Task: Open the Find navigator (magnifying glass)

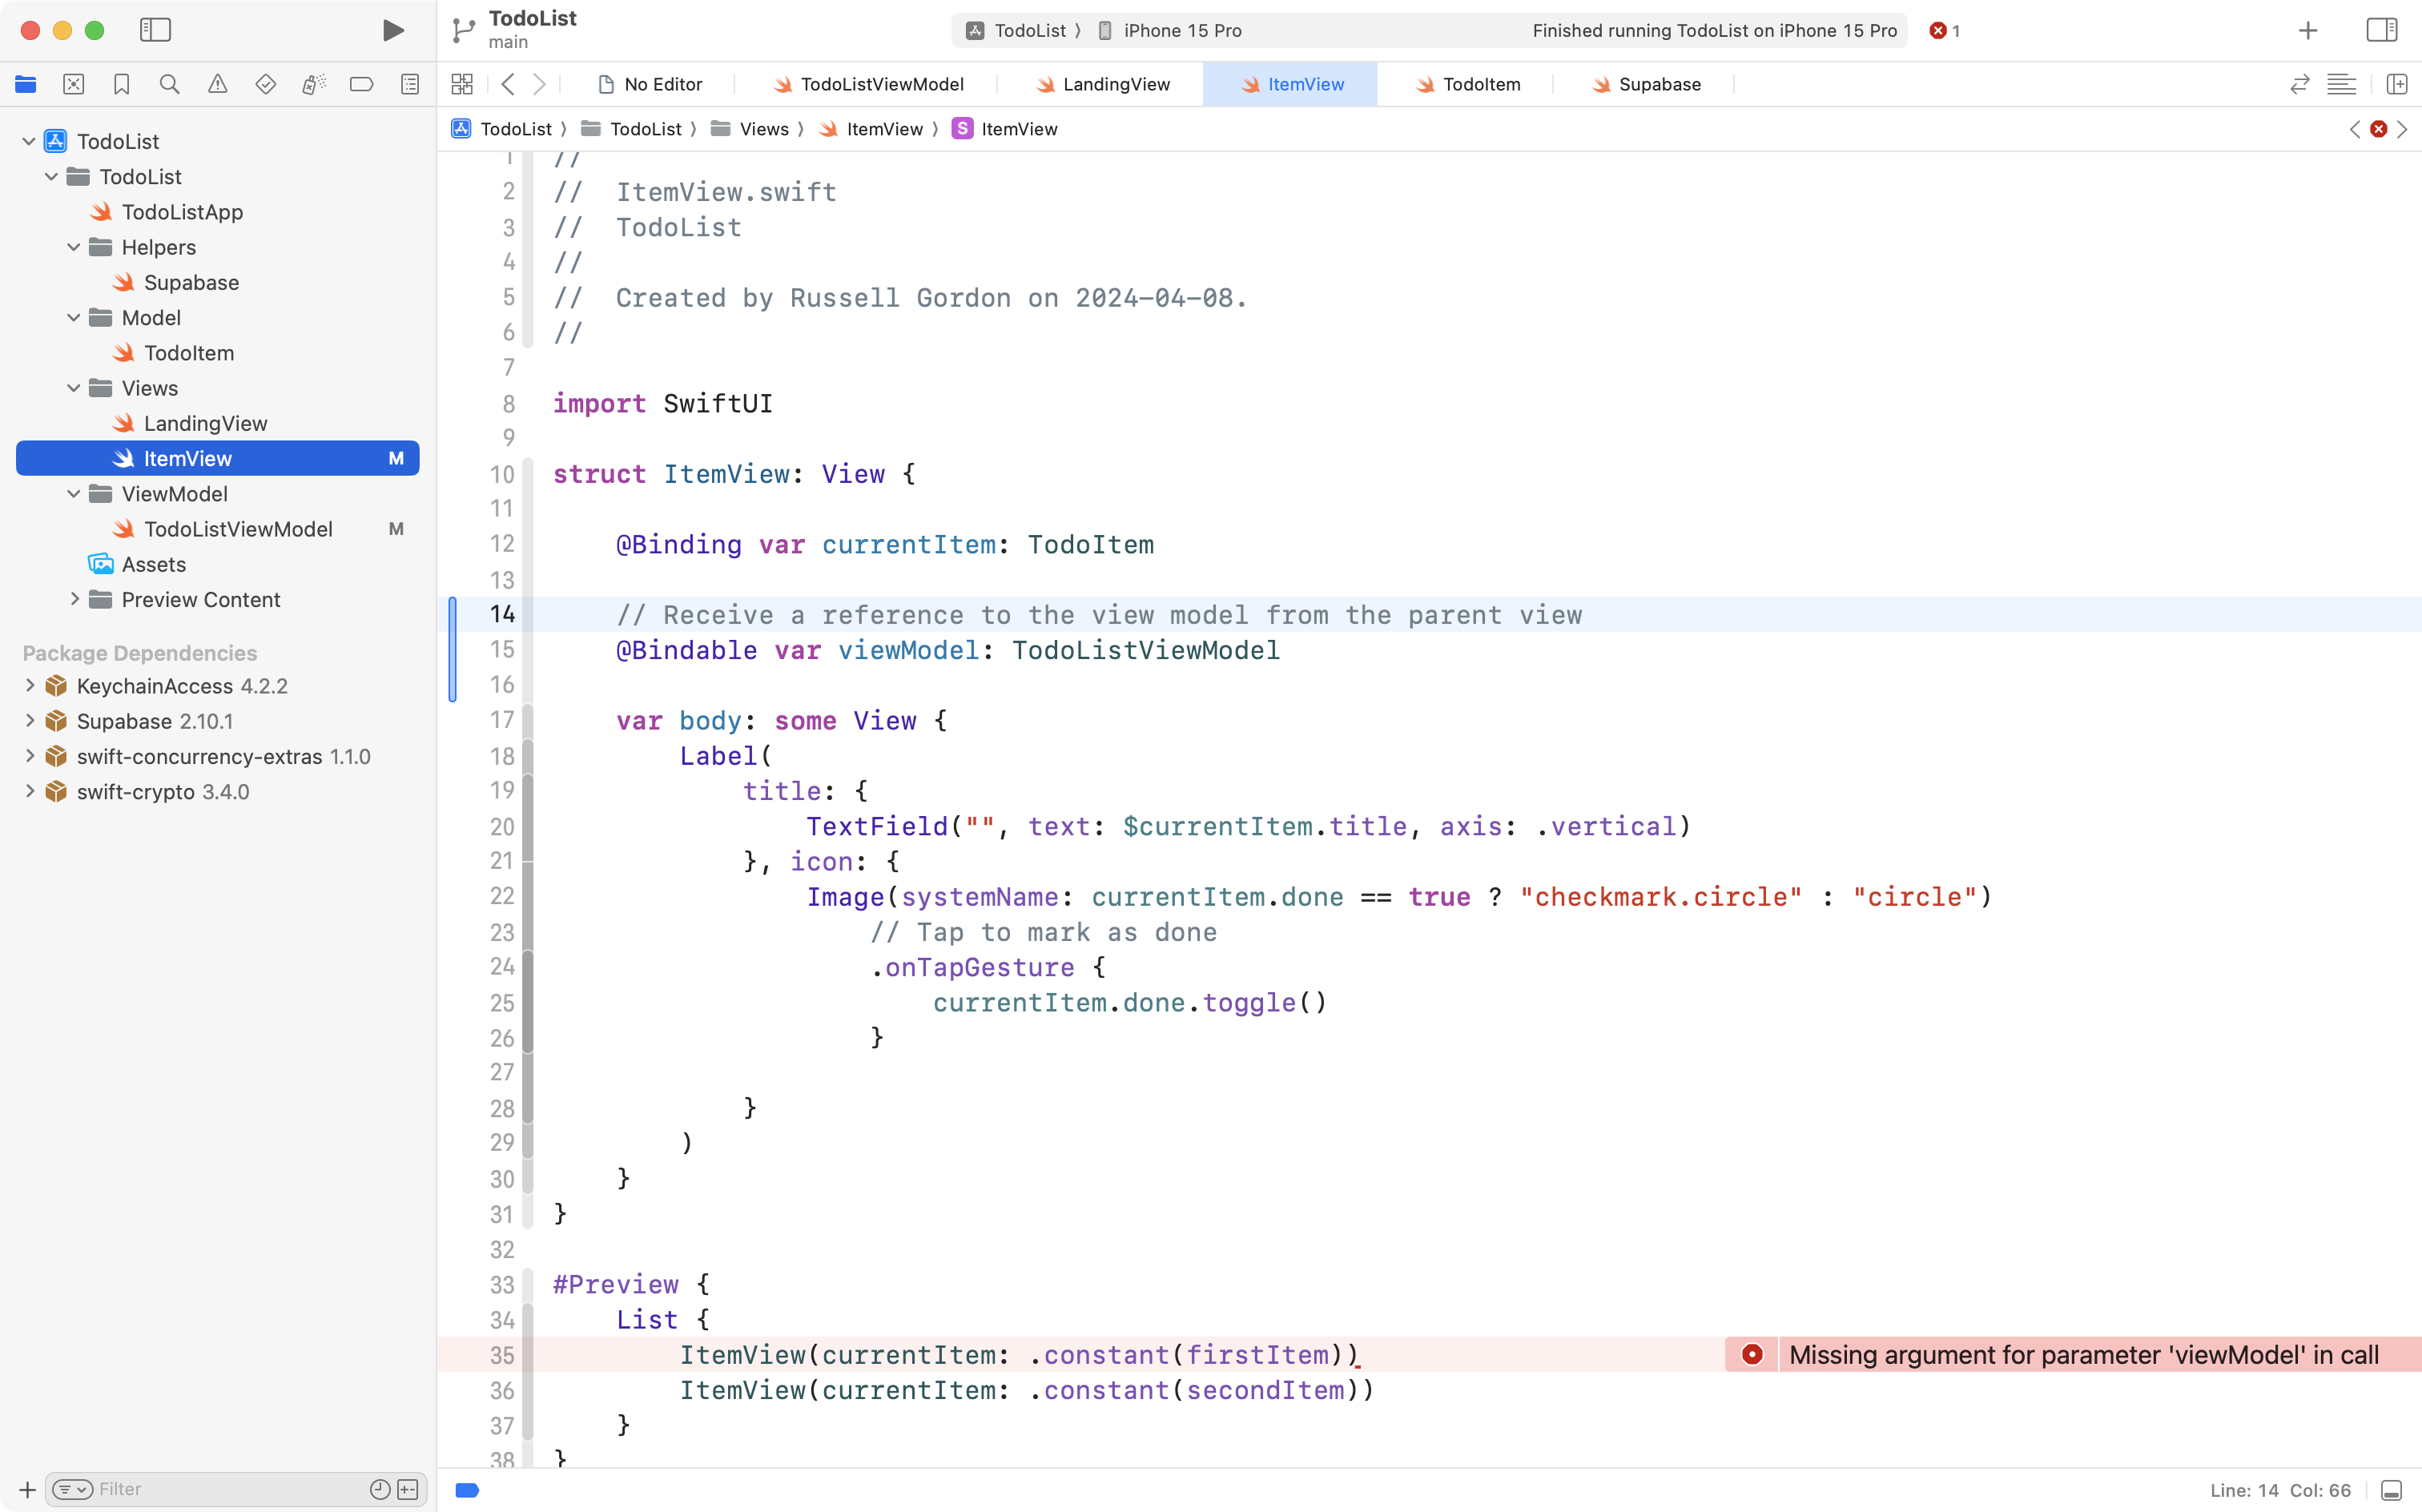Action: pyautogui.click(x=169, y=84)
